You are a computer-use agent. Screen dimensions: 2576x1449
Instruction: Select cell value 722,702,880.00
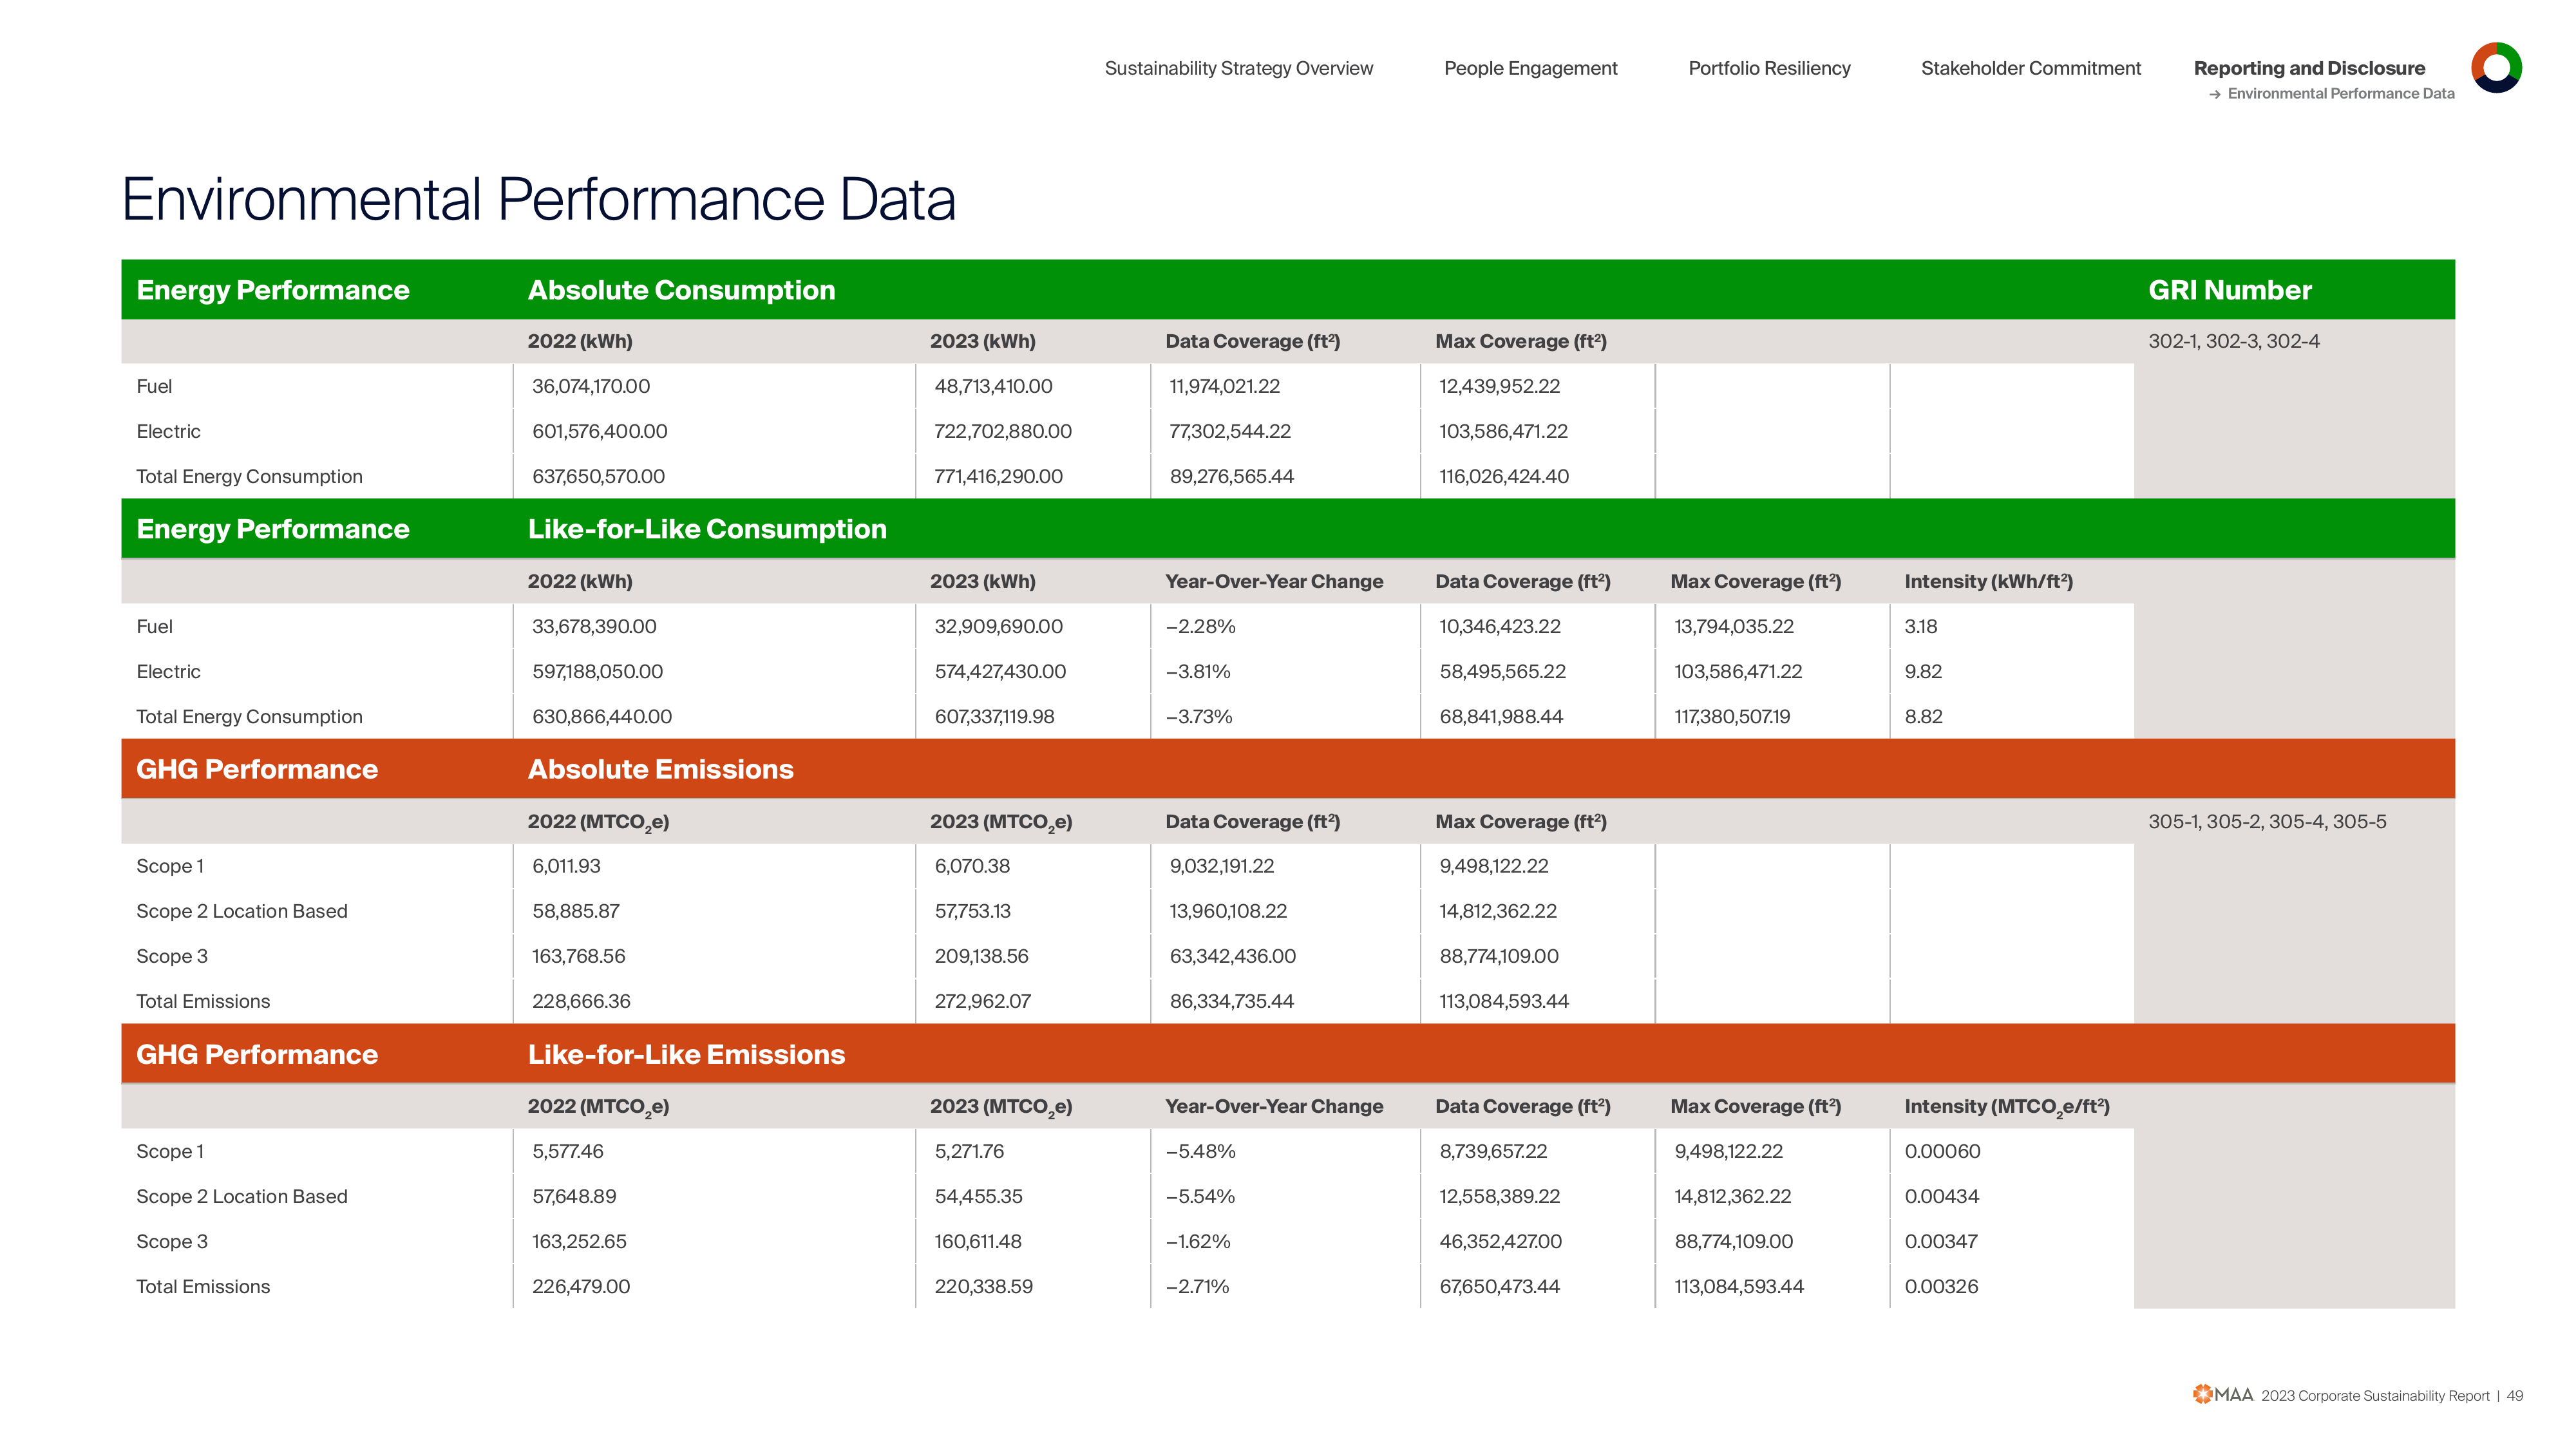click(1003, 431)
